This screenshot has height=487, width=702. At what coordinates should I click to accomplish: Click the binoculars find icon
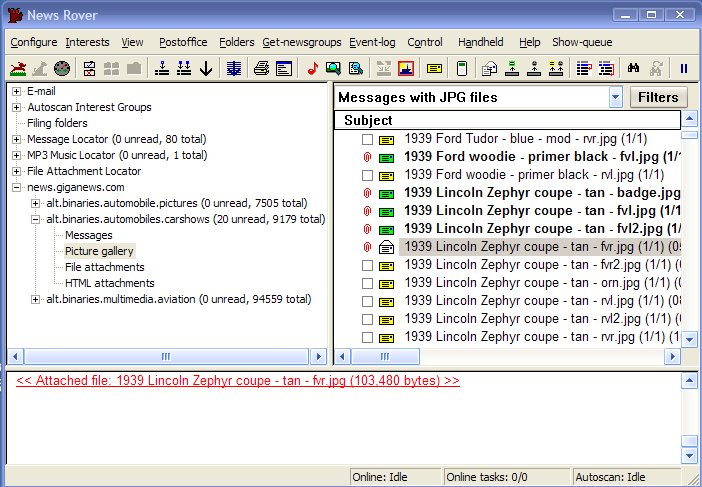pos(633,68)
